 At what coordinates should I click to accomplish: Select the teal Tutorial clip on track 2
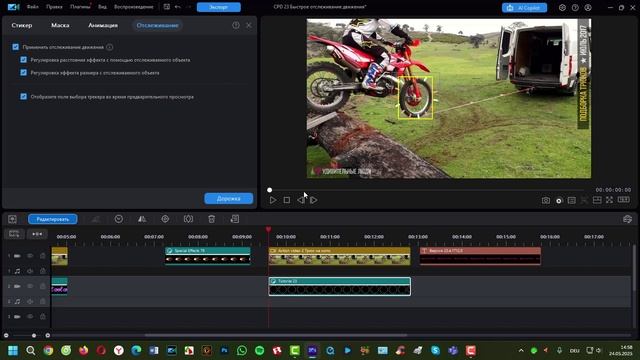(340, 287)
